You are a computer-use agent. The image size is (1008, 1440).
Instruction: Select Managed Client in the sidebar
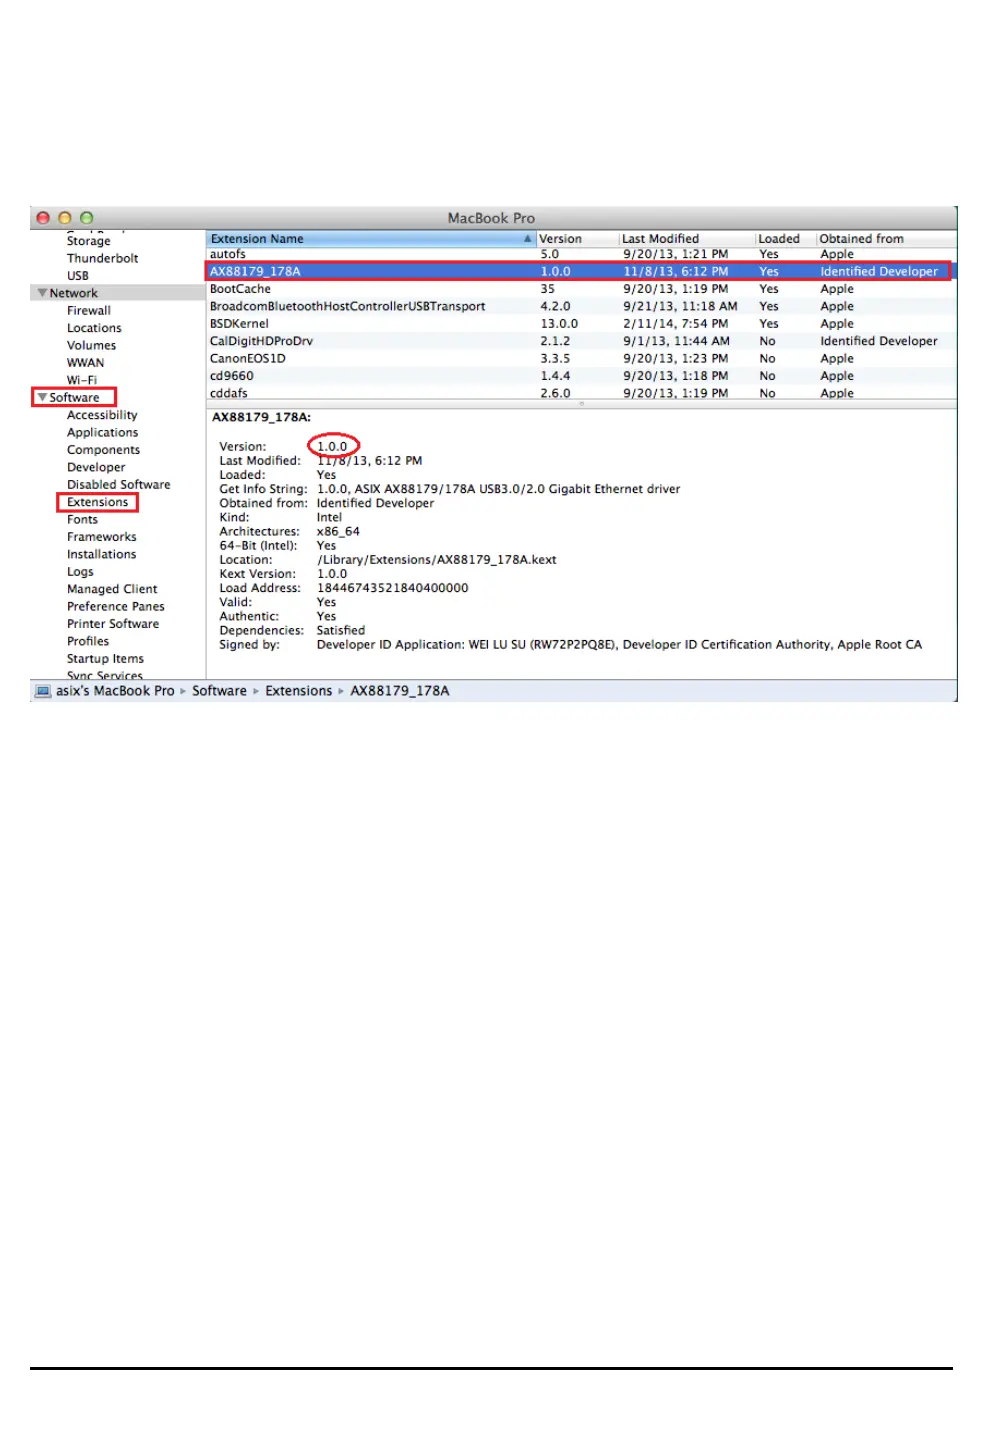click(112, 589)
